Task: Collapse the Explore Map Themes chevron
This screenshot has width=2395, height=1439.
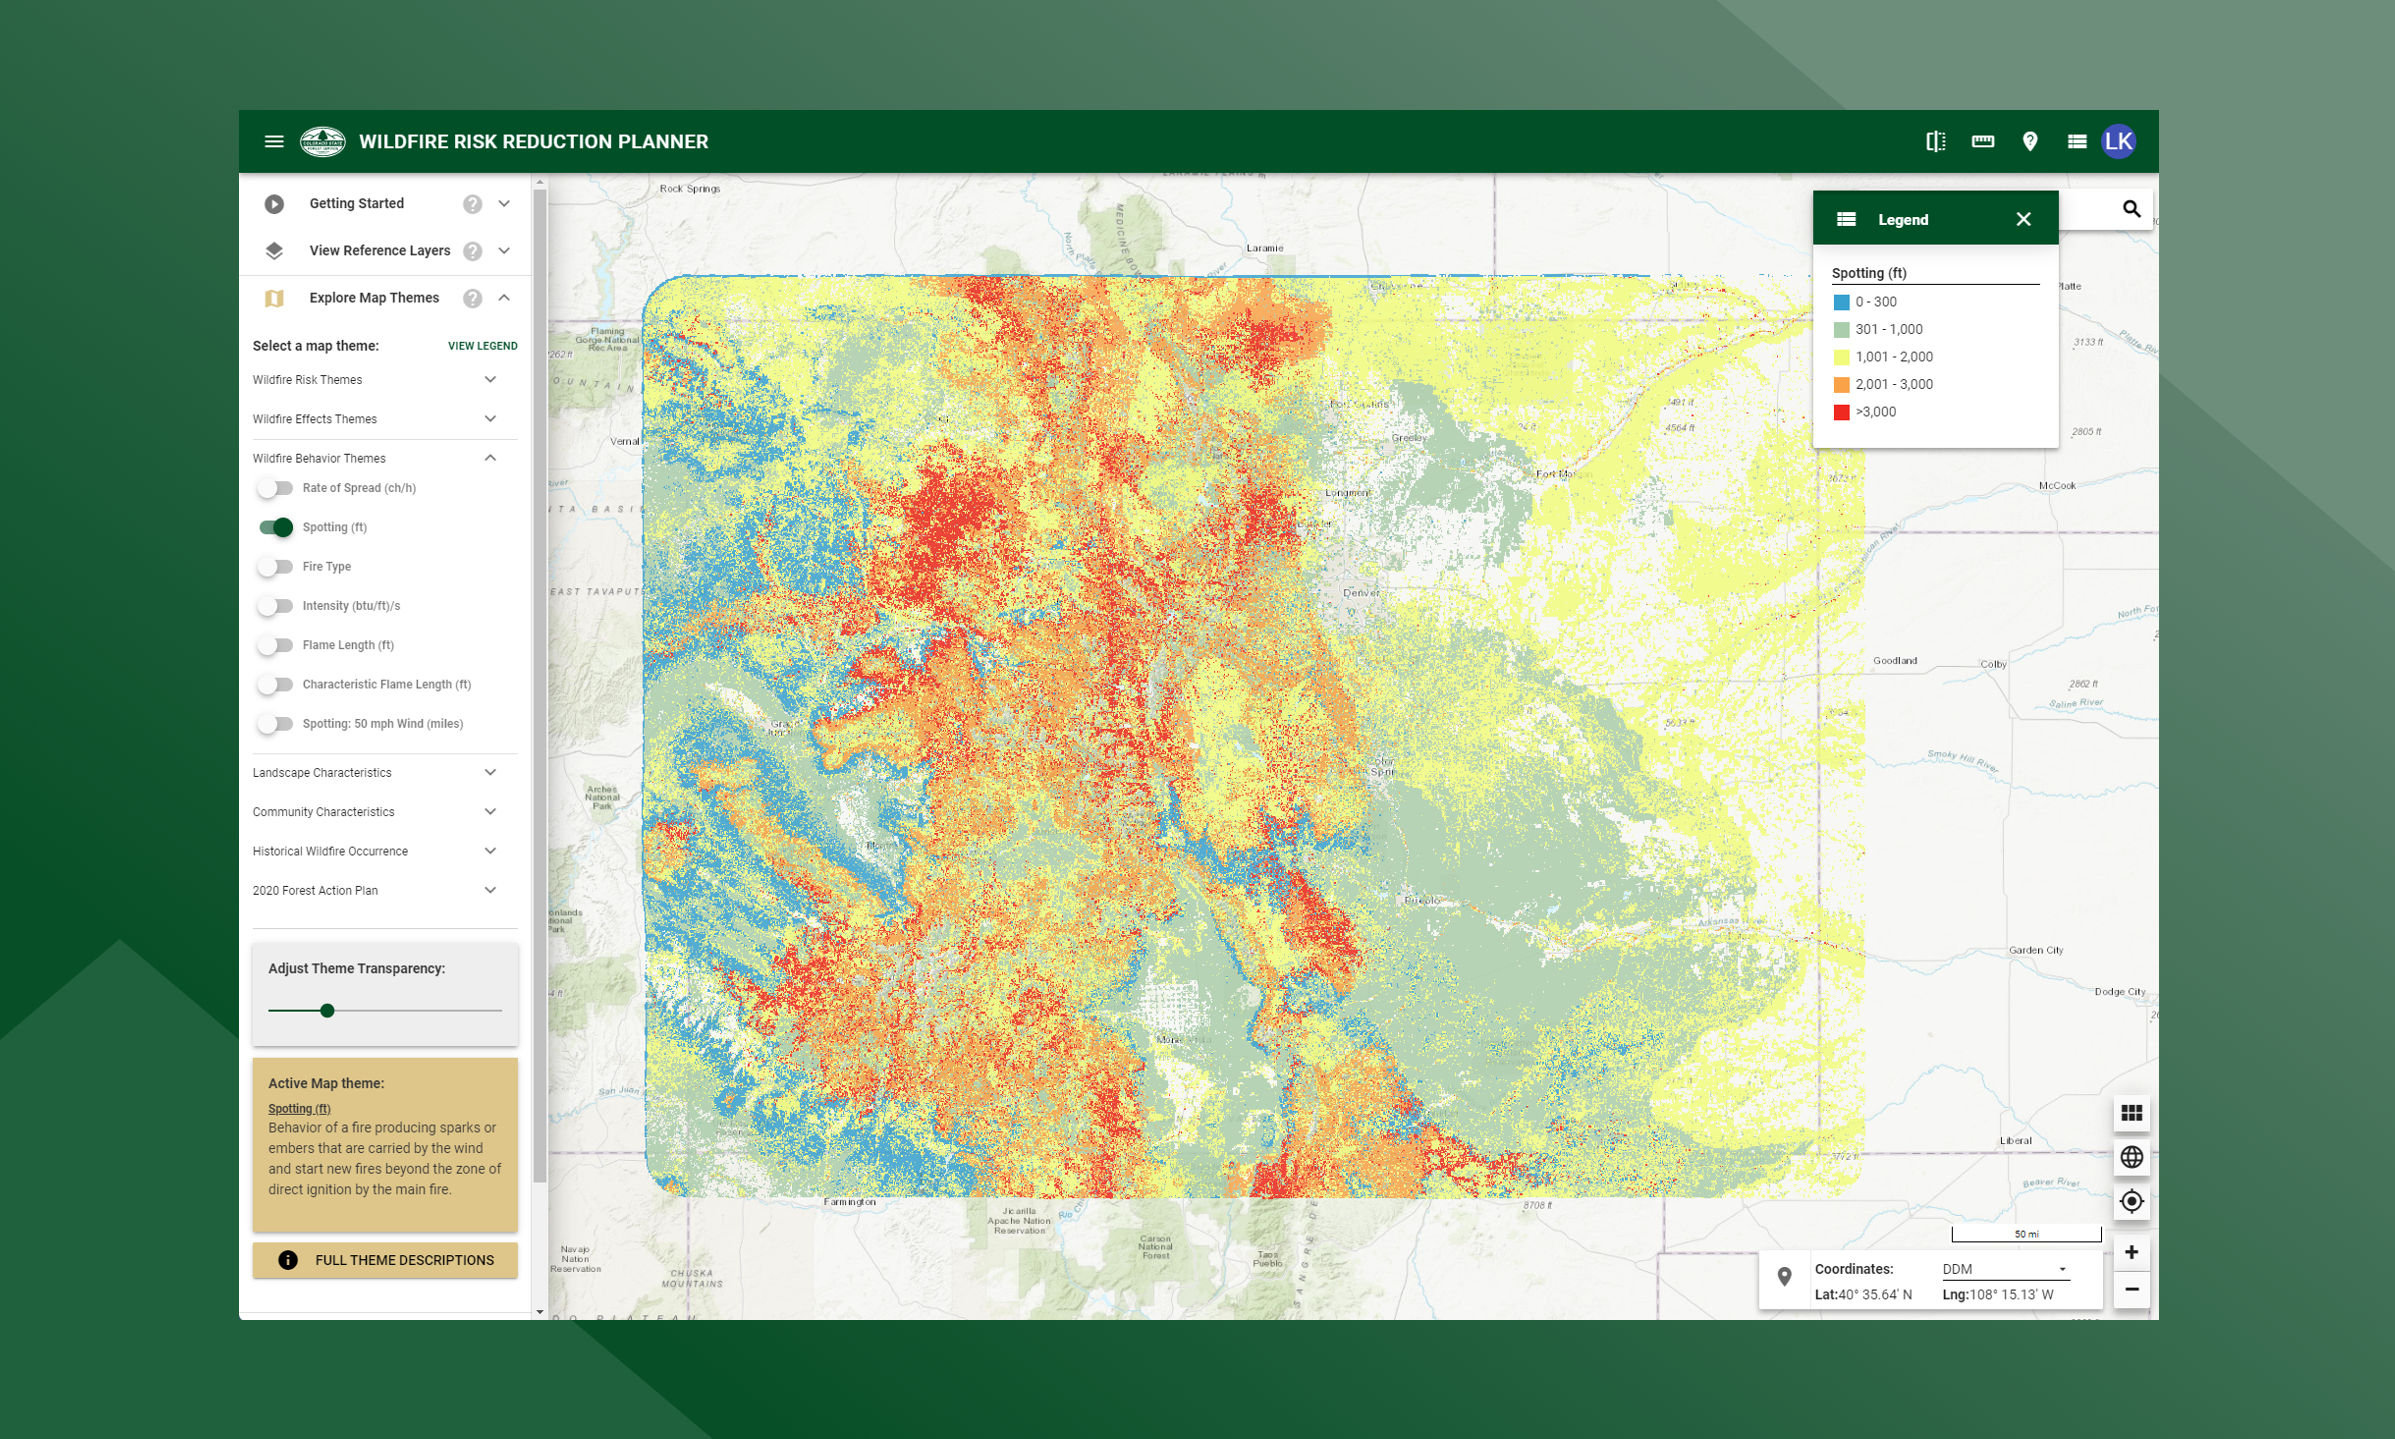Action: point(504,298)
